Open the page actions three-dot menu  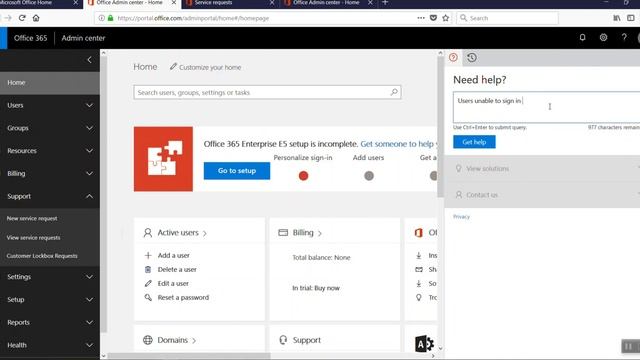[421, 18]
